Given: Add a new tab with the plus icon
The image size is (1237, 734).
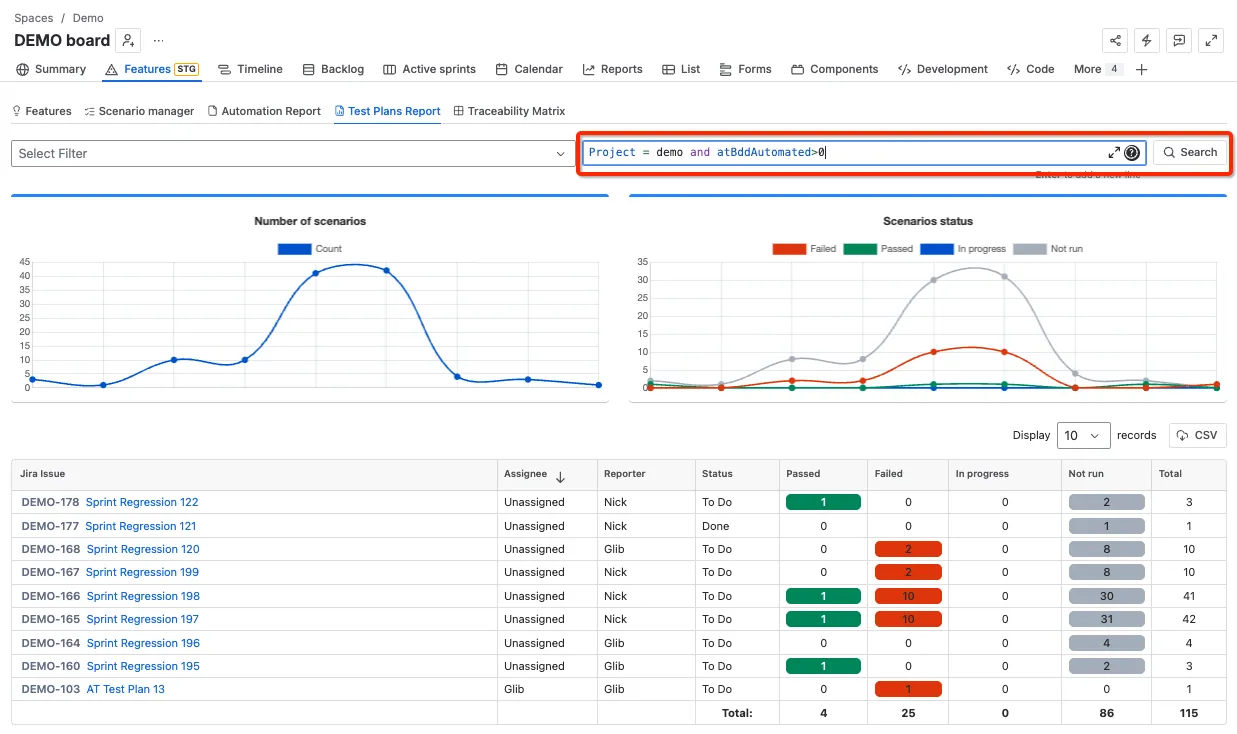Looking at the screenshot, I should click(1141, 69).
